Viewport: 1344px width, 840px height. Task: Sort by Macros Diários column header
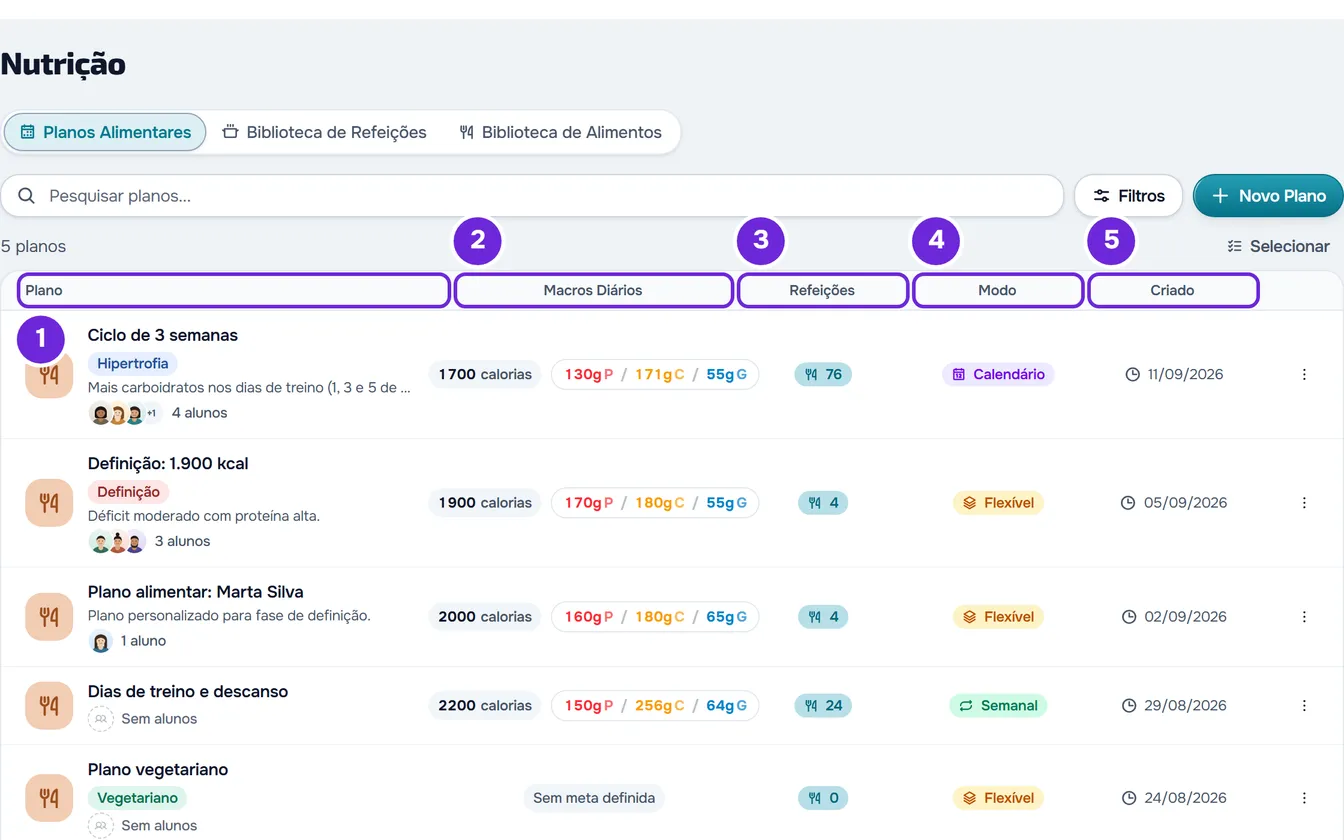coord(593,290)
